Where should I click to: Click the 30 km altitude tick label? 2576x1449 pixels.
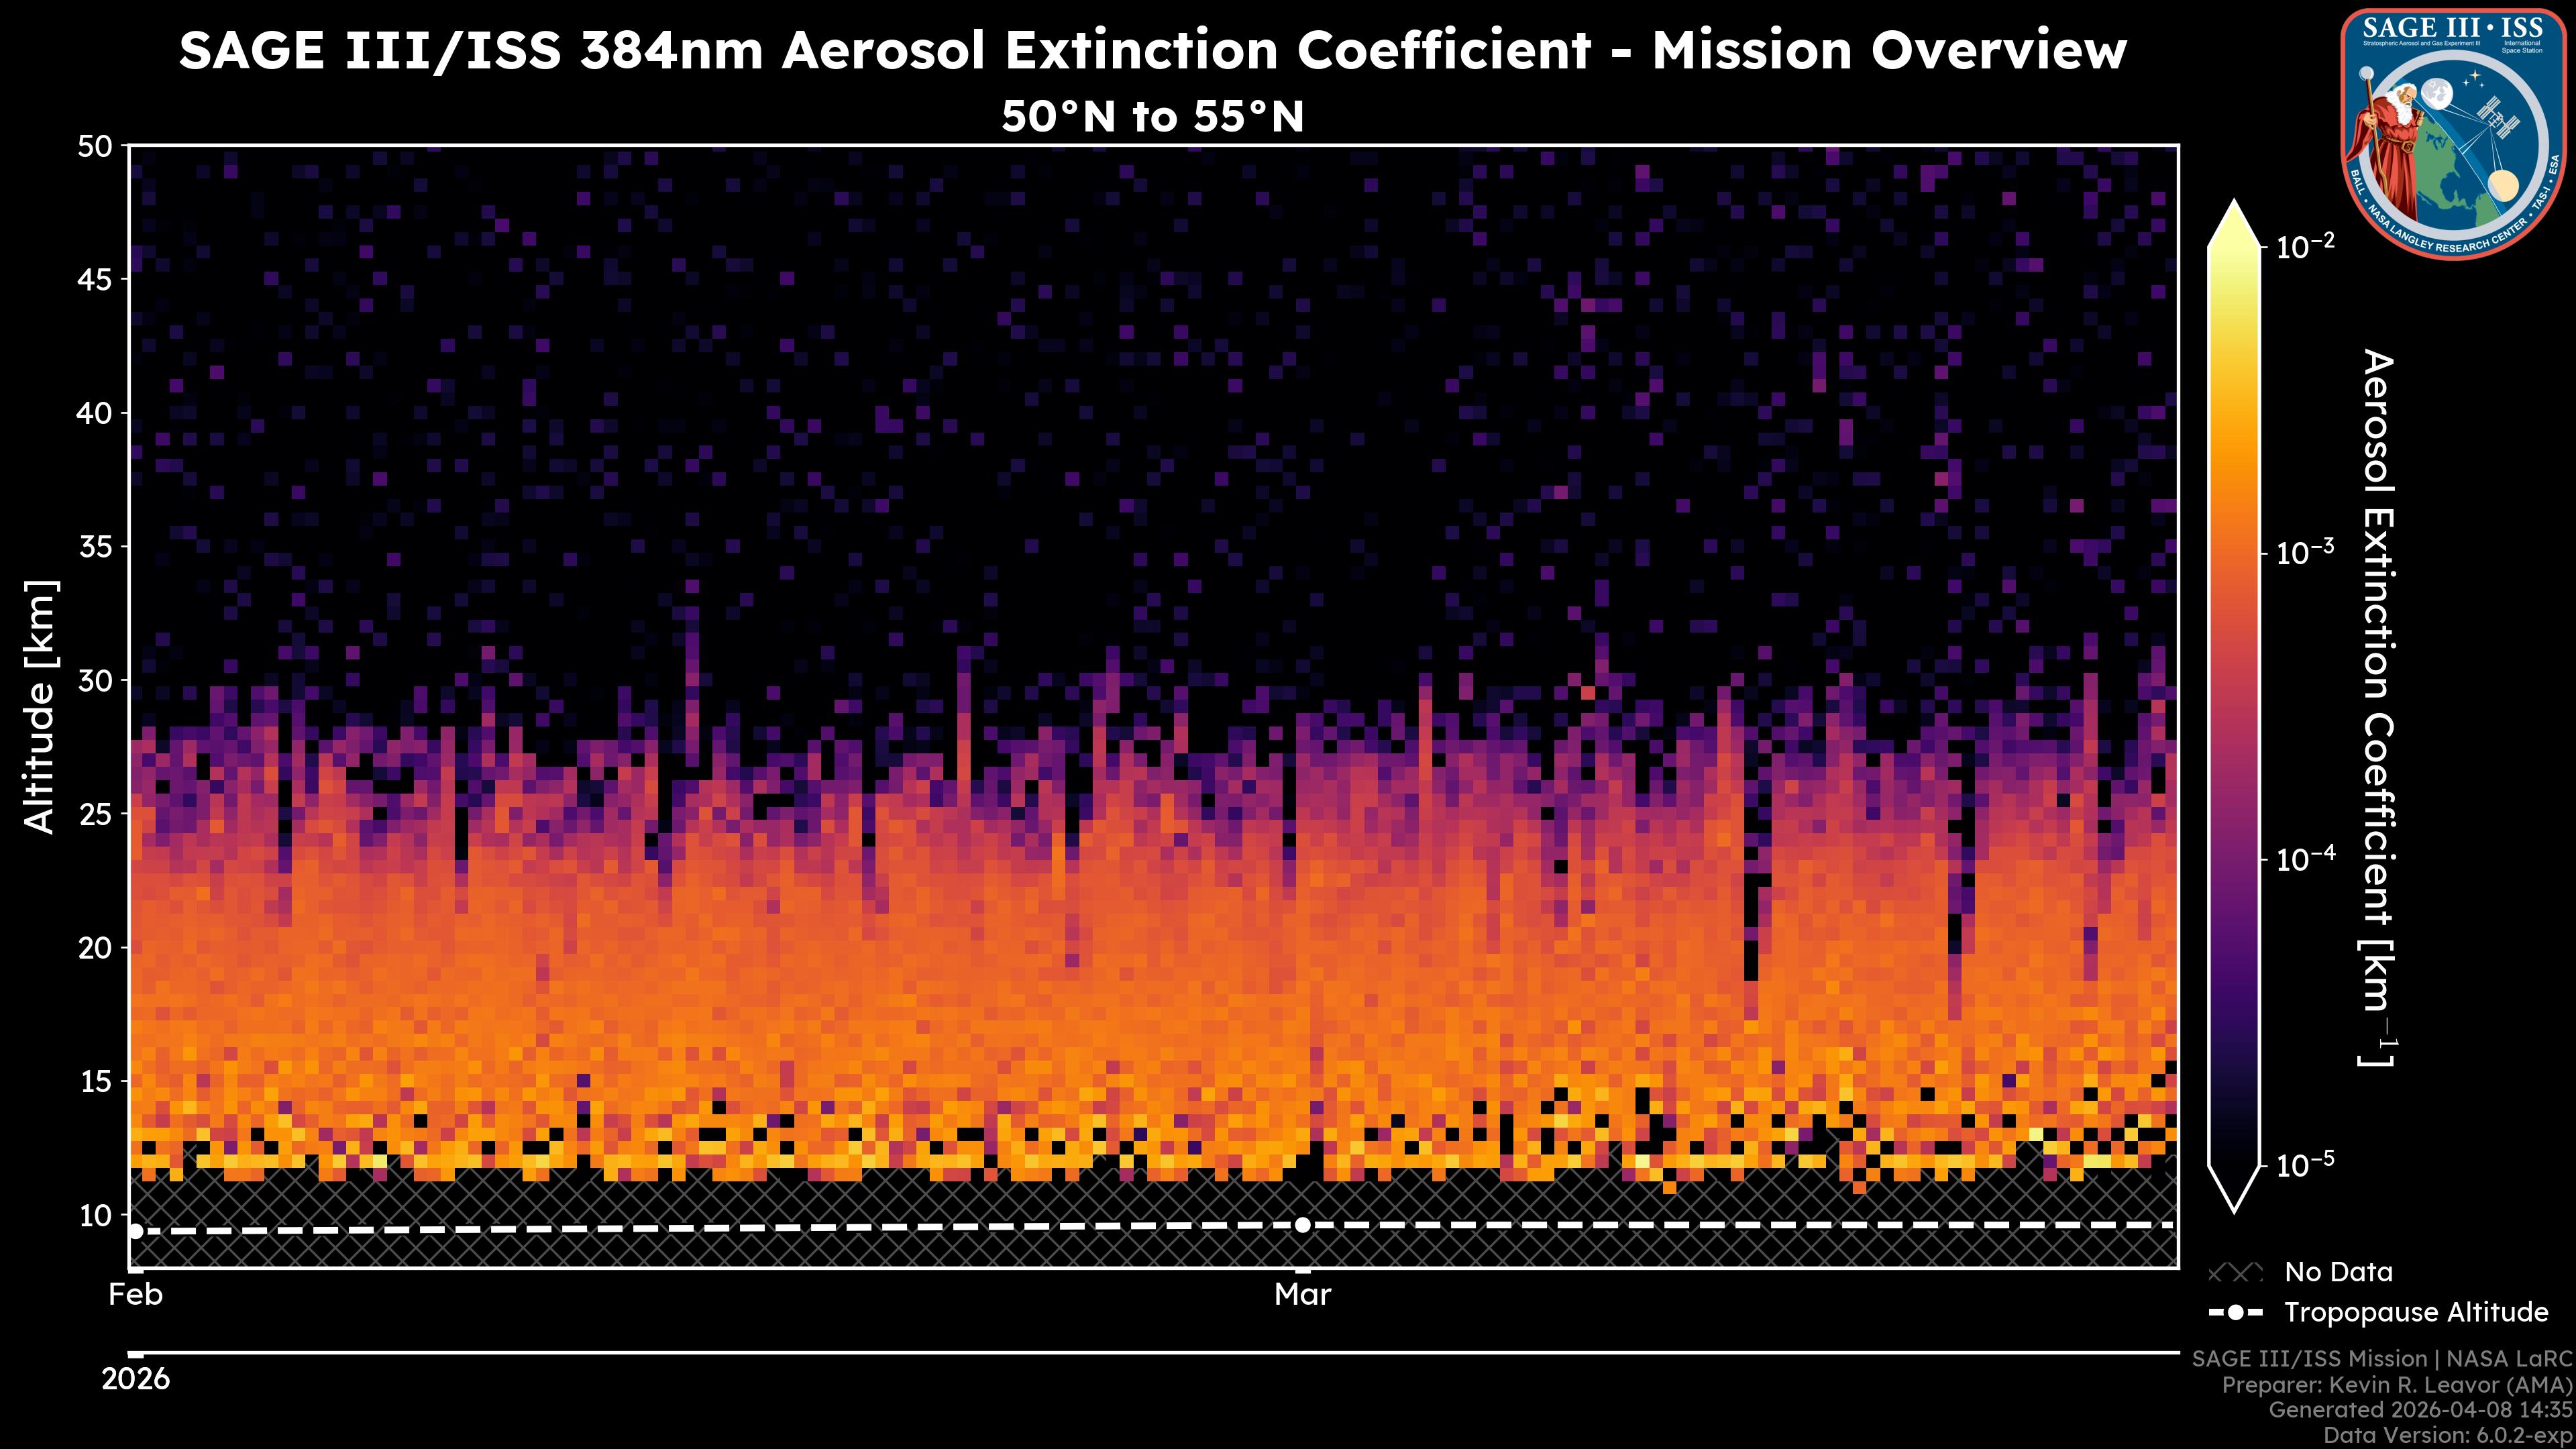tap(96, 680)
